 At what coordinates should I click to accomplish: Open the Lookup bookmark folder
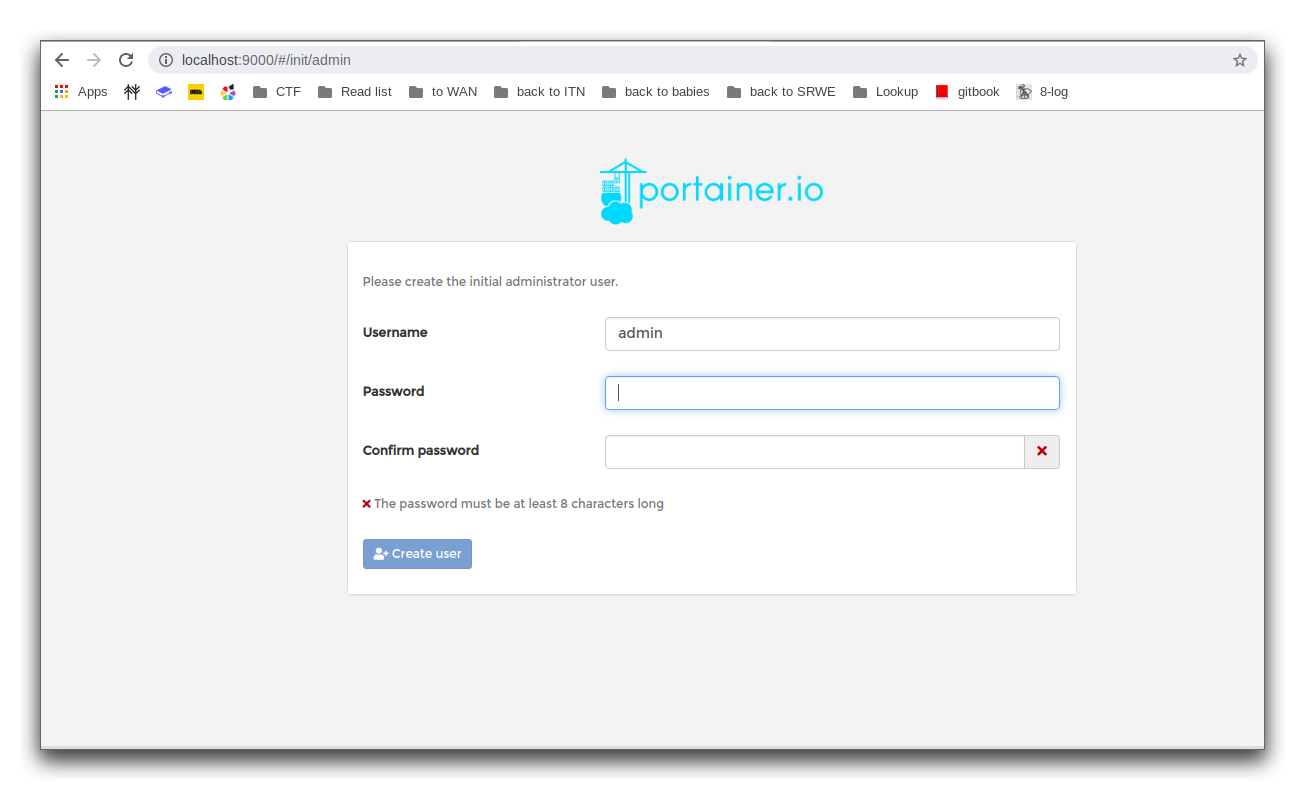point(886,91)
